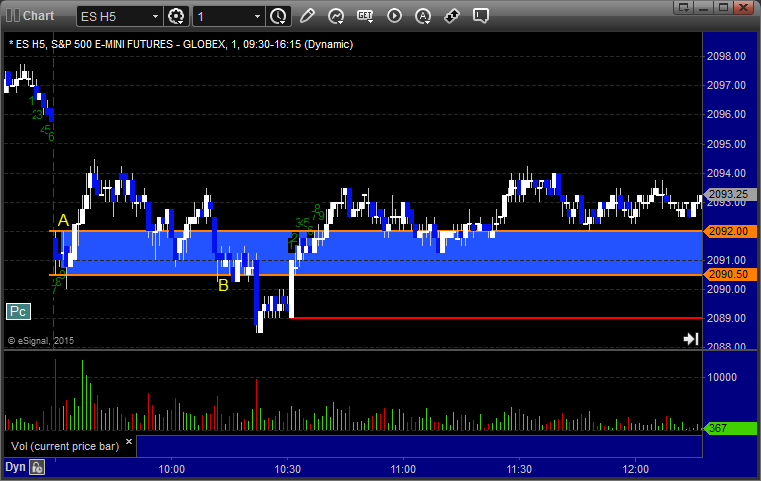Select the Vol (current price bar) tab
Viewport: 761px width, 481px height.
click(65, 446)
